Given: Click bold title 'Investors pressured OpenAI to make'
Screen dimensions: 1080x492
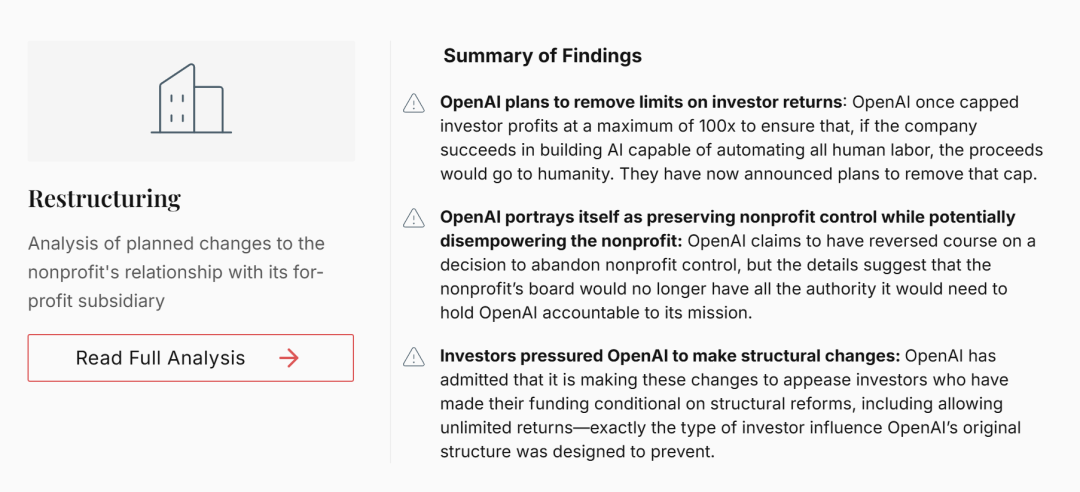Looking at the screenshot, I should click(x=670, y=357).
